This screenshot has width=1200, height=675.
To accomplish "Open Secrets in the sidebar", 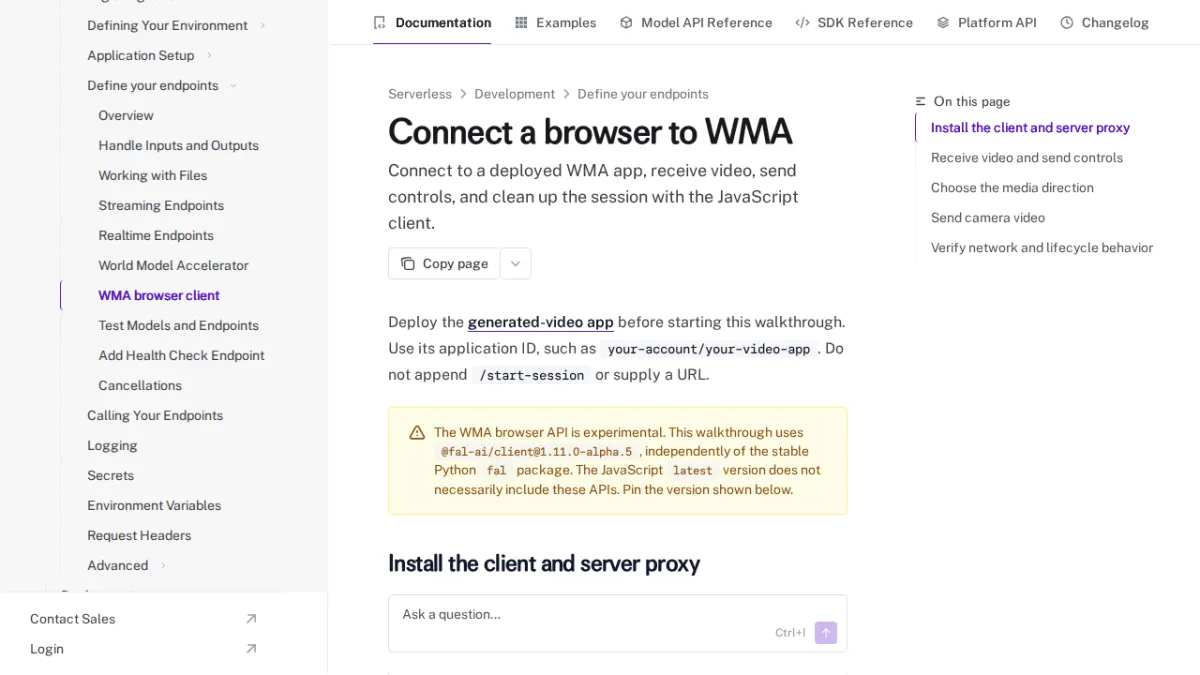I will point(110,475).
